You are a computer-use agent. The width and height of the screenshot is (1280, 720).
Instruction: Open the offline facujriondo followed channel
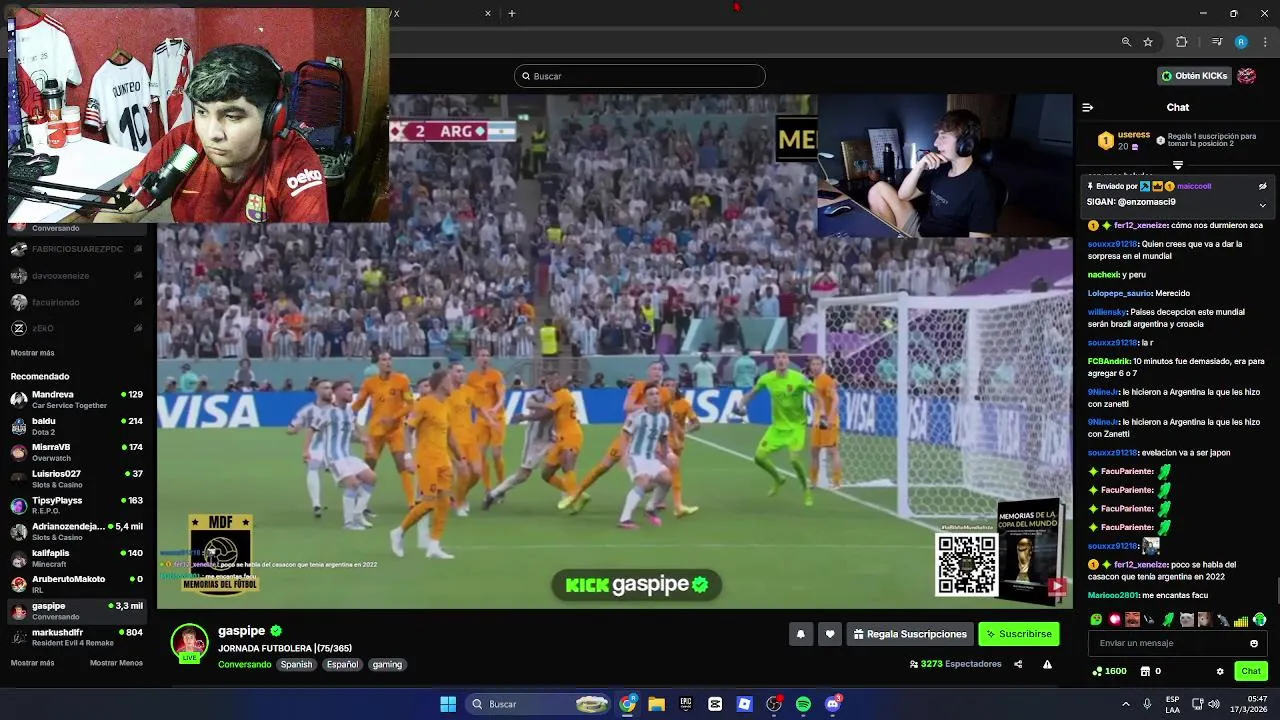point(76,302)
